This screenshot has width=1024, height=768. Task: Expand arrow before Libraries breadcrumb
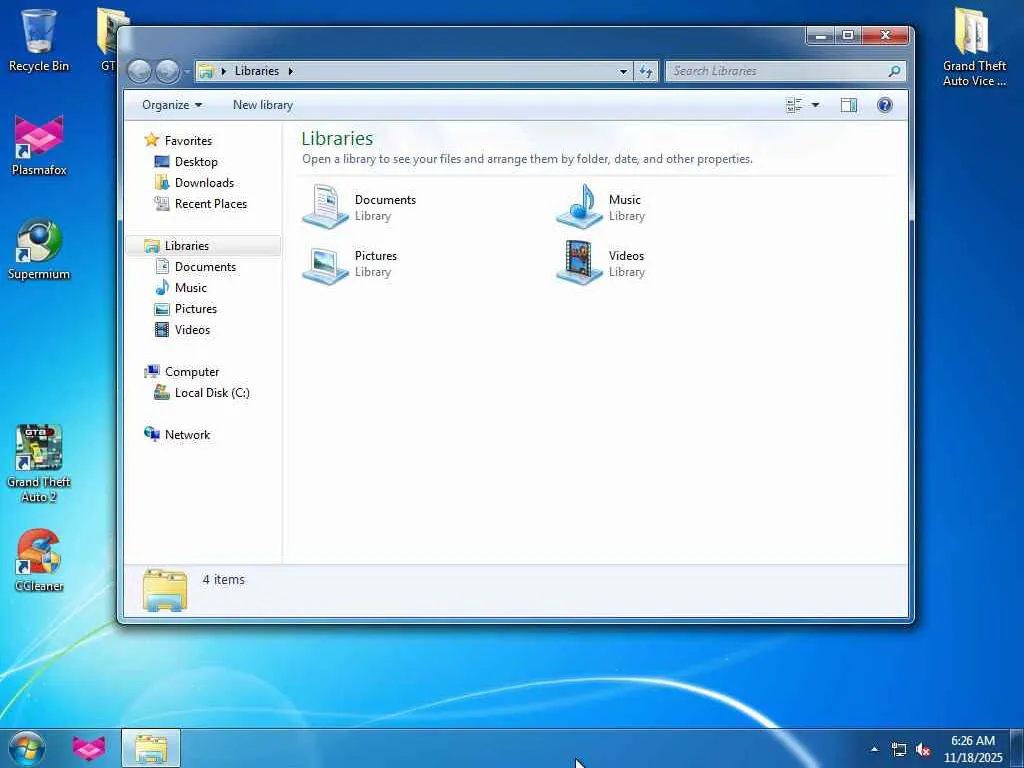pos(223,71)
